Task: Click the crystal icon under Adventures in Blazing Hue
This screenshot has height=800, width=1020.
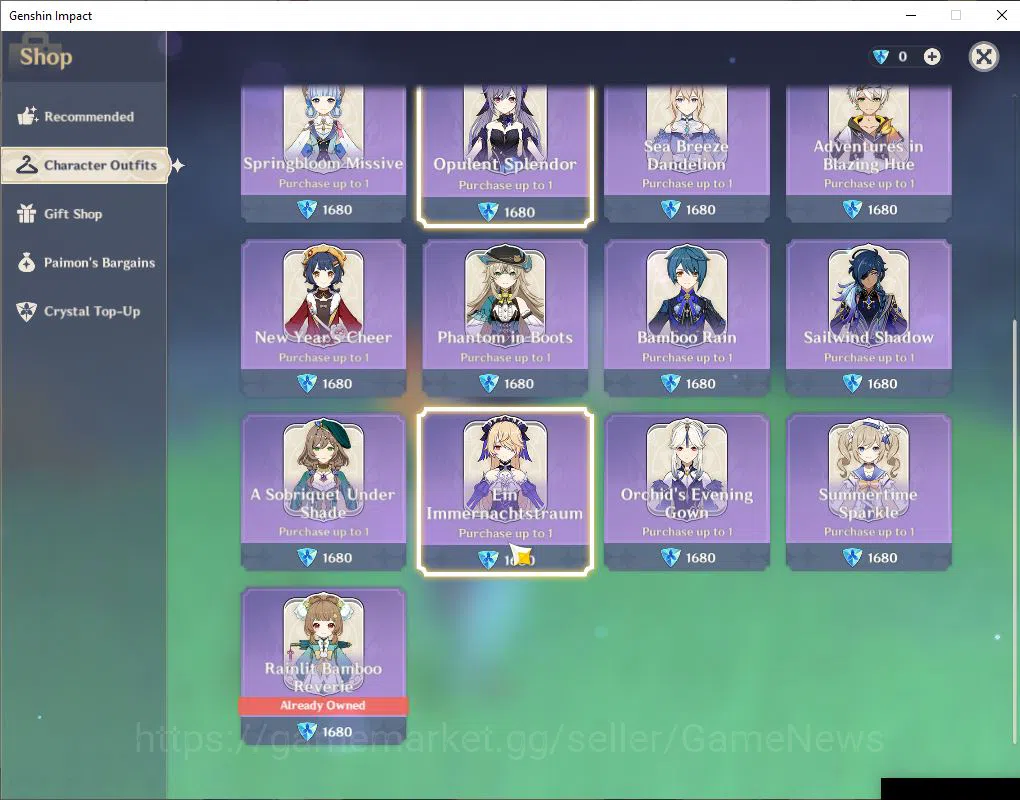Action: [x=852, y=209]
